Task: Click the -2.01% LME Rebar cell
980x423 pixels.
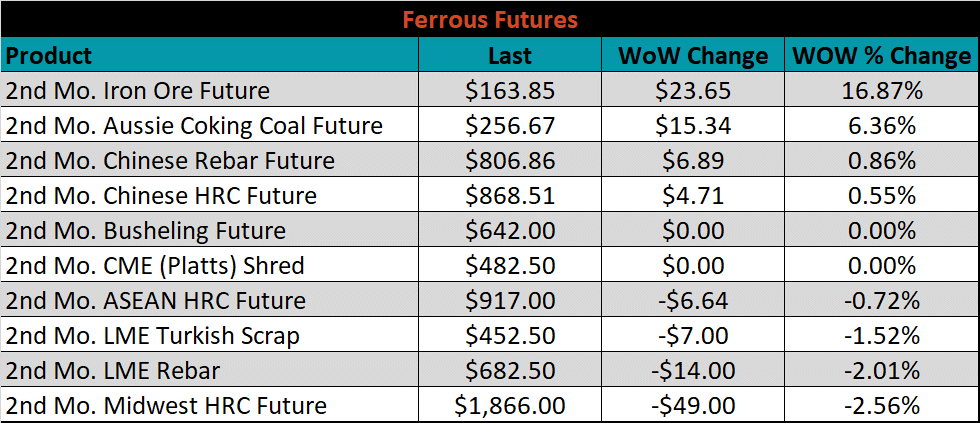Action: [882, 370]
